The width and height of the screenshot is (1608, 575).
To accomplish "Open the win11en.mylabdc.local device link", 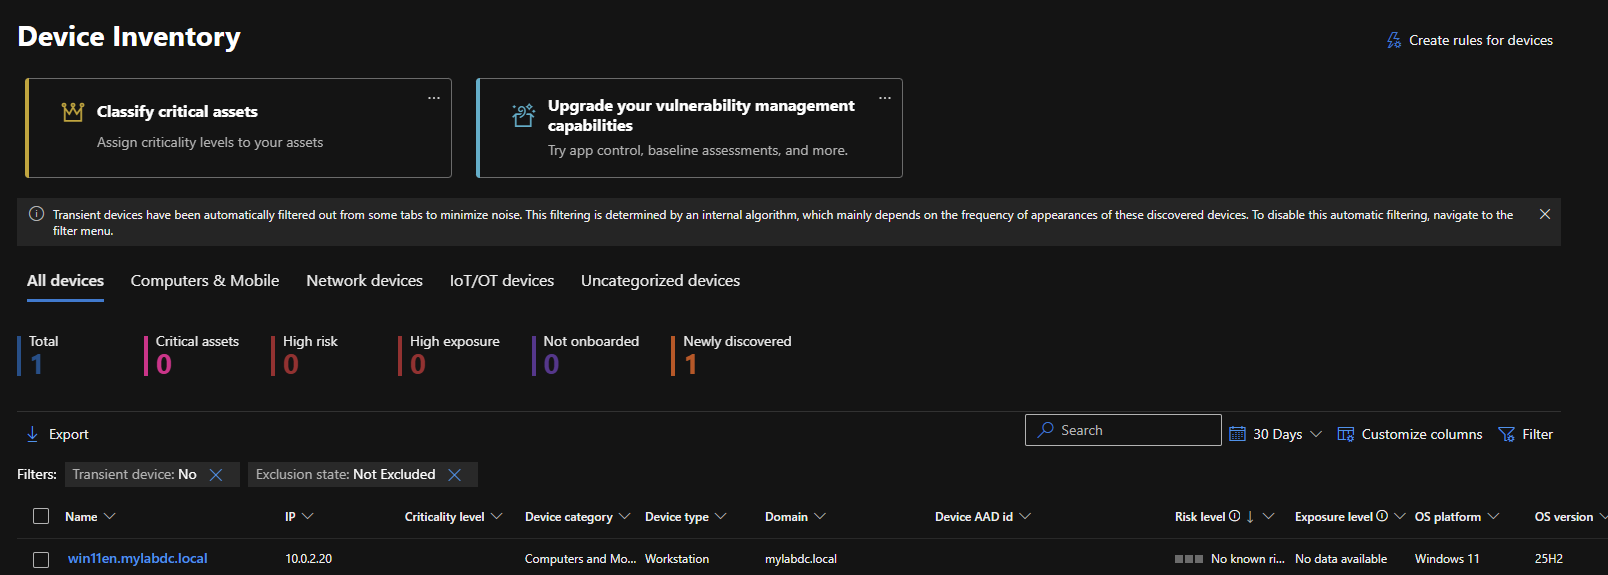I will point(138,559).
